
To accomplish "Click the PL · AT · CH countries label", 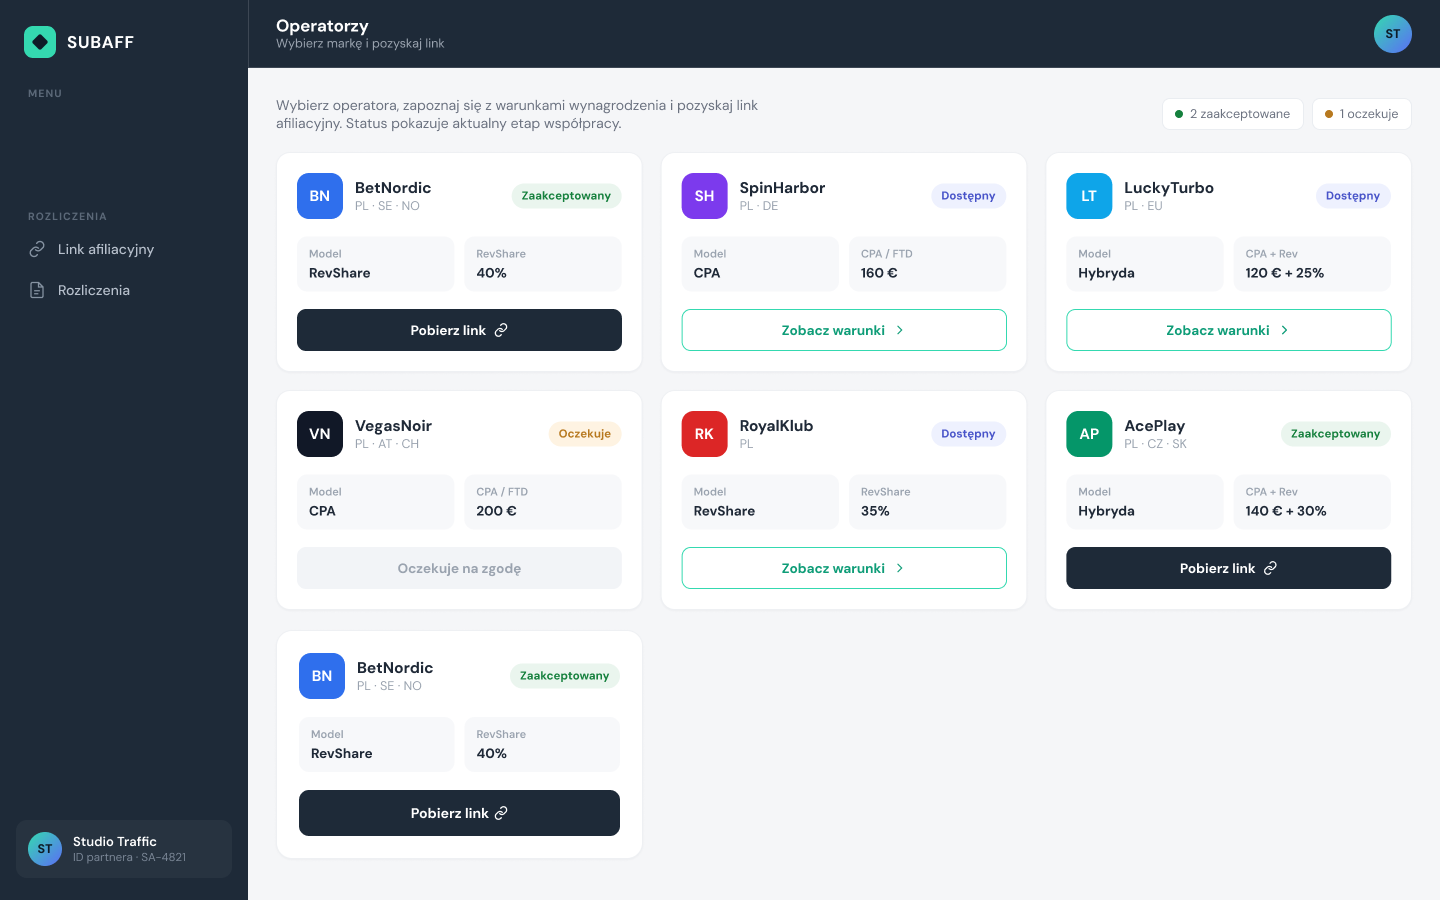I will pyautogui.click(x=387, y=444).
